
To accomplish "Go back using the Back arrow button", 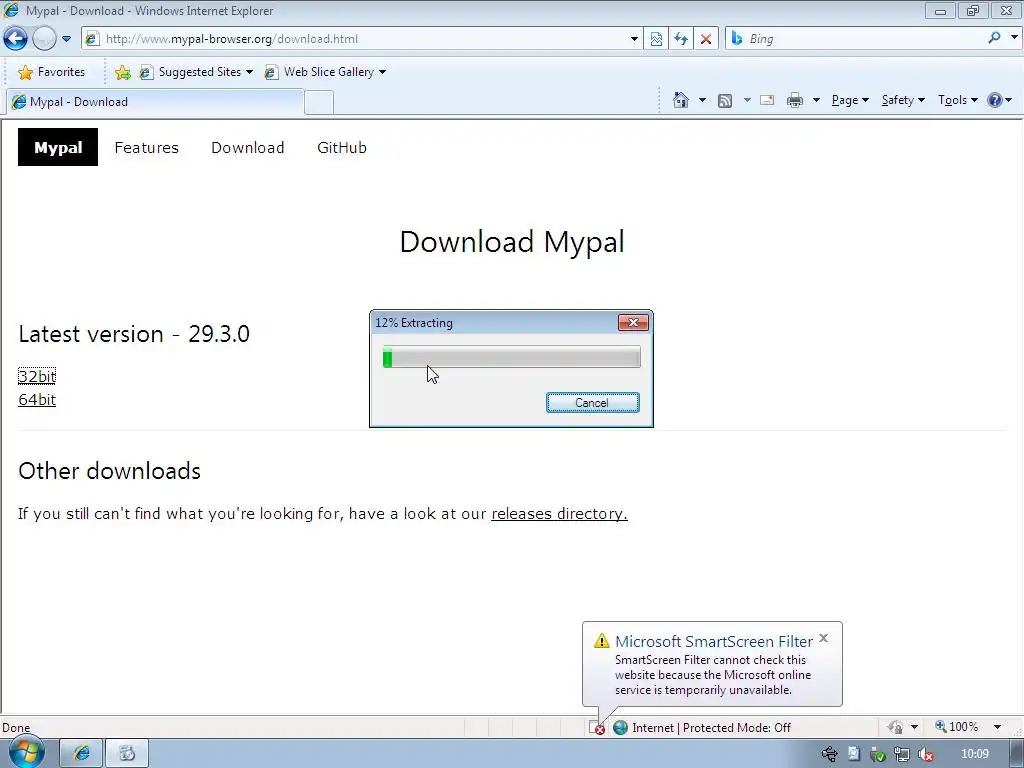I will point(16,39).
